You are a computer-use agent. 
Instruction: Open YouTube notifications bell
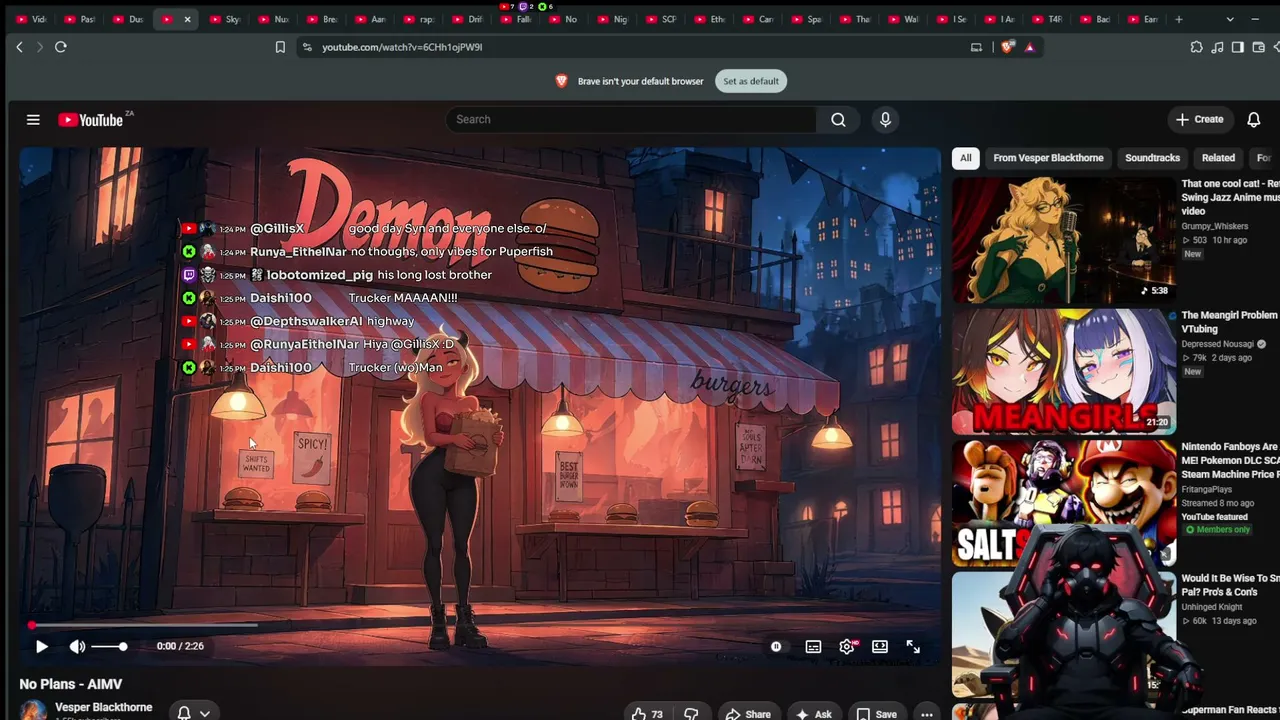coord(1253,120)
